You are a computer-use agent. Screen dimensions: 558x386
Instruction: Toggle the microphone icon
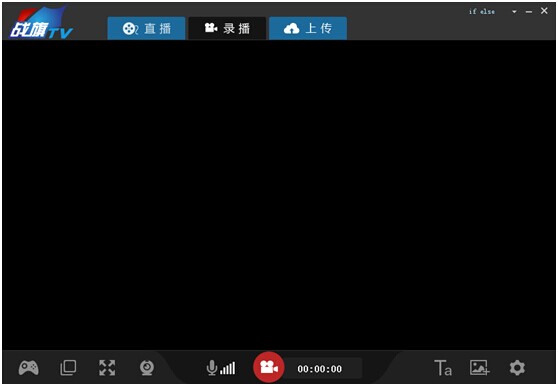coord(211,368)
